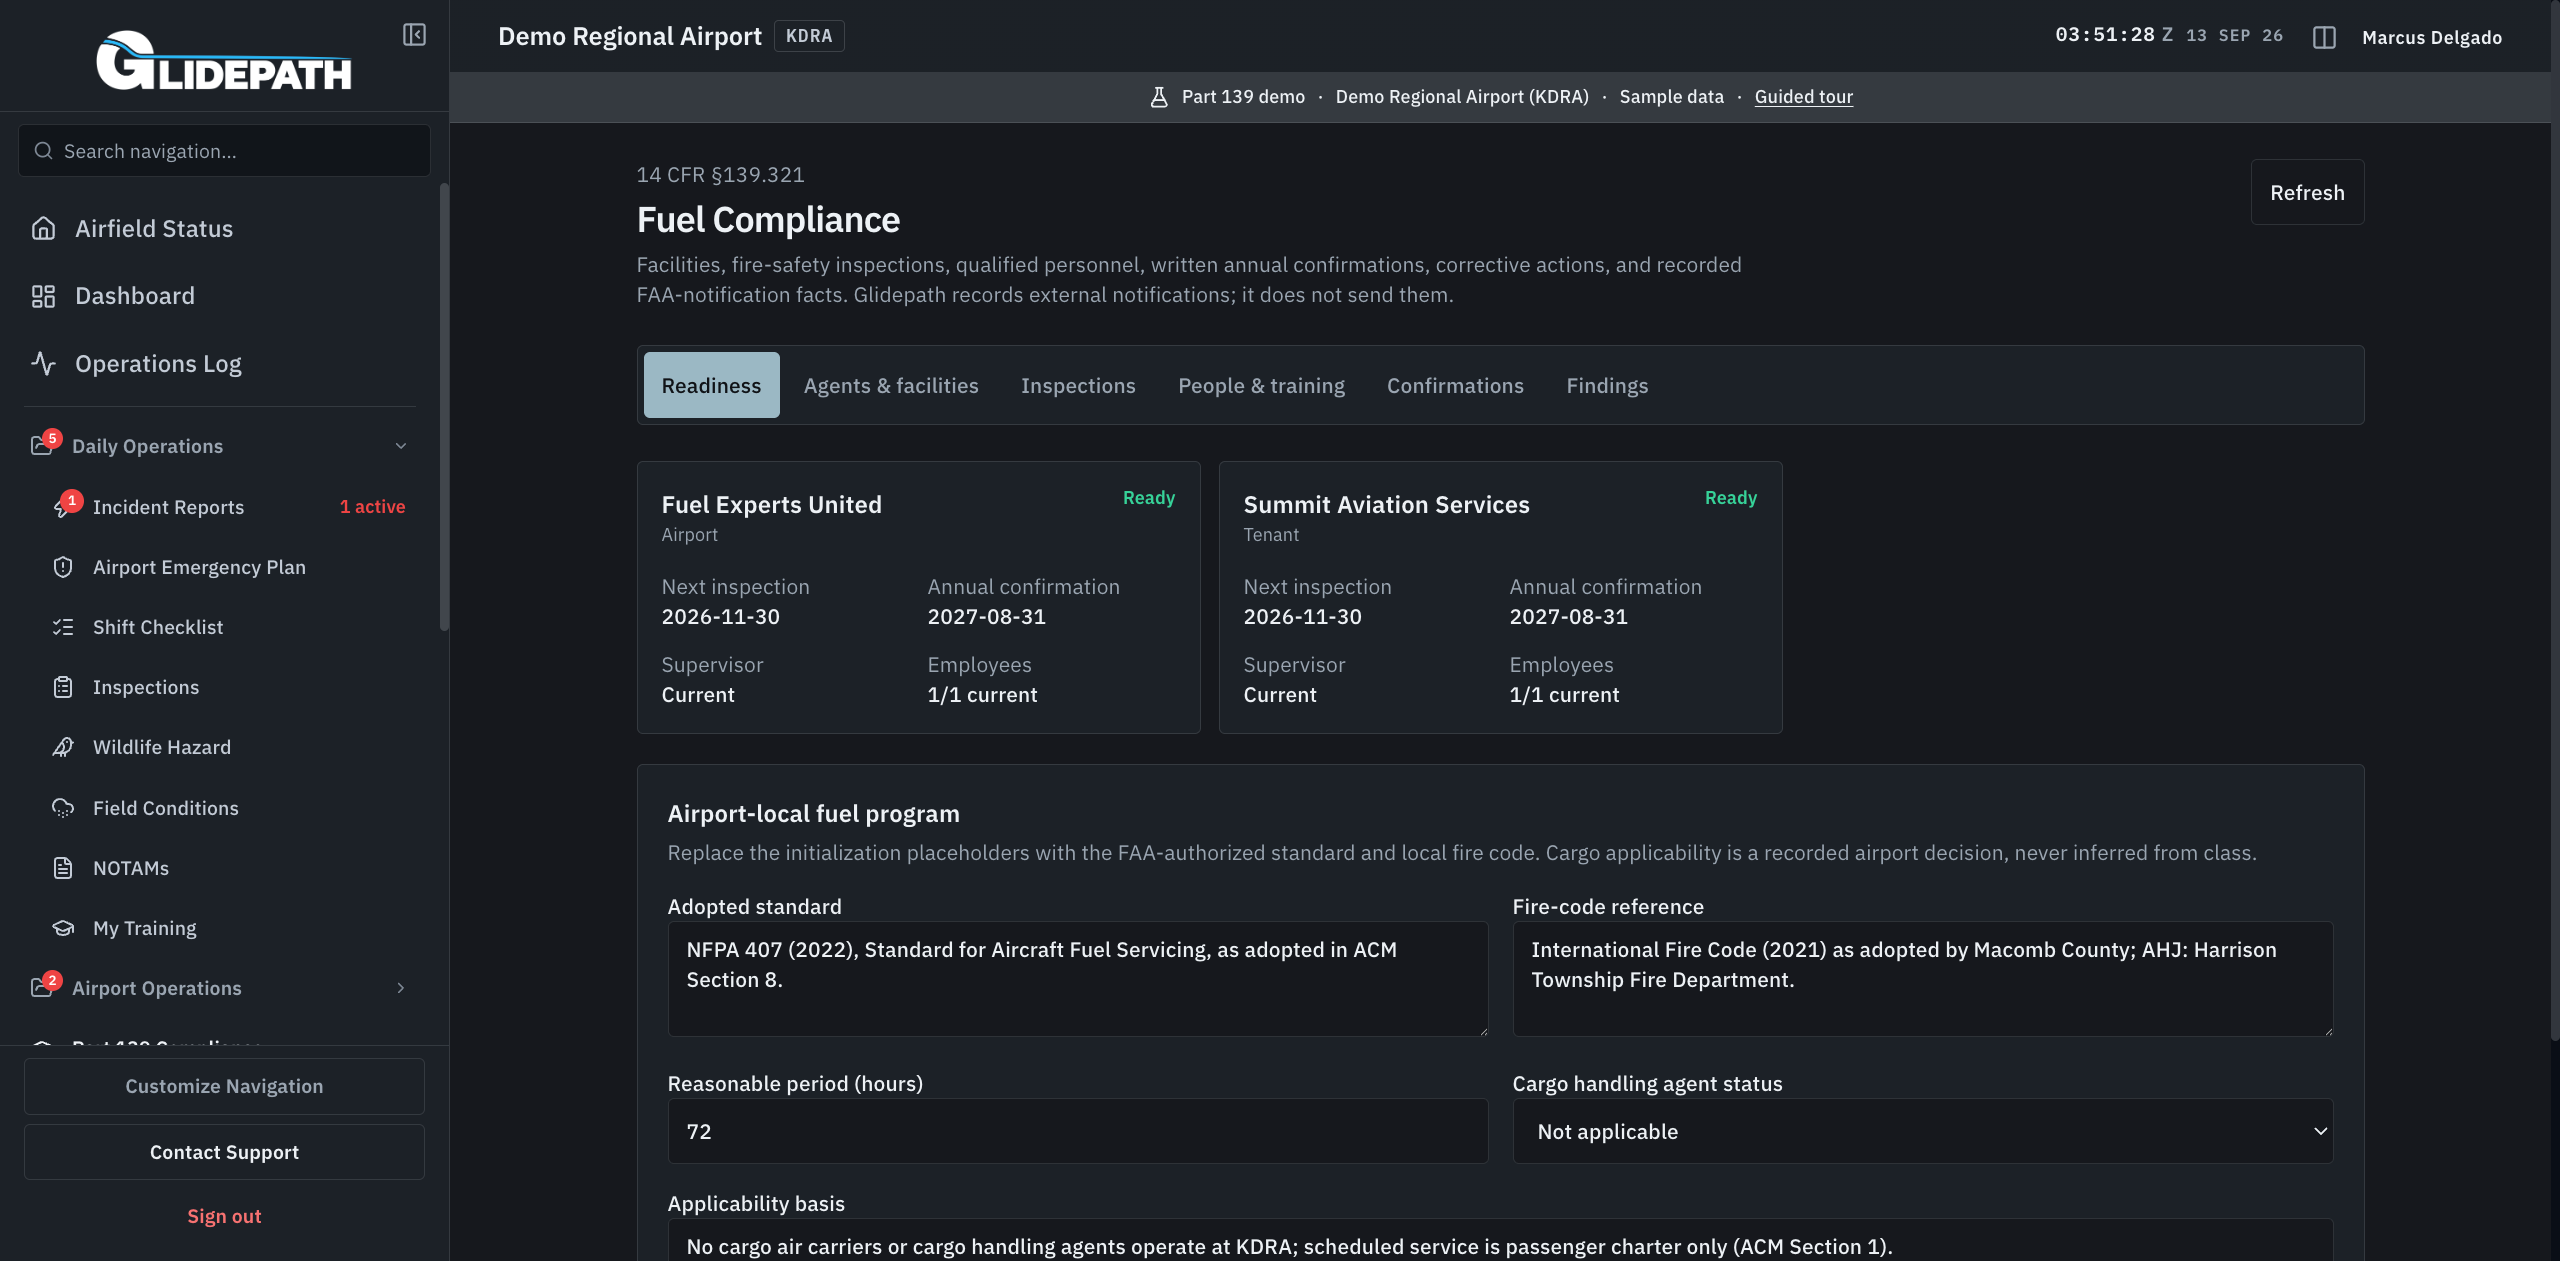Open the Cargo handling agent status dropdown
Image resolution: width=2560 pixels, height=1261 pixels.
click(1922, 1131)
